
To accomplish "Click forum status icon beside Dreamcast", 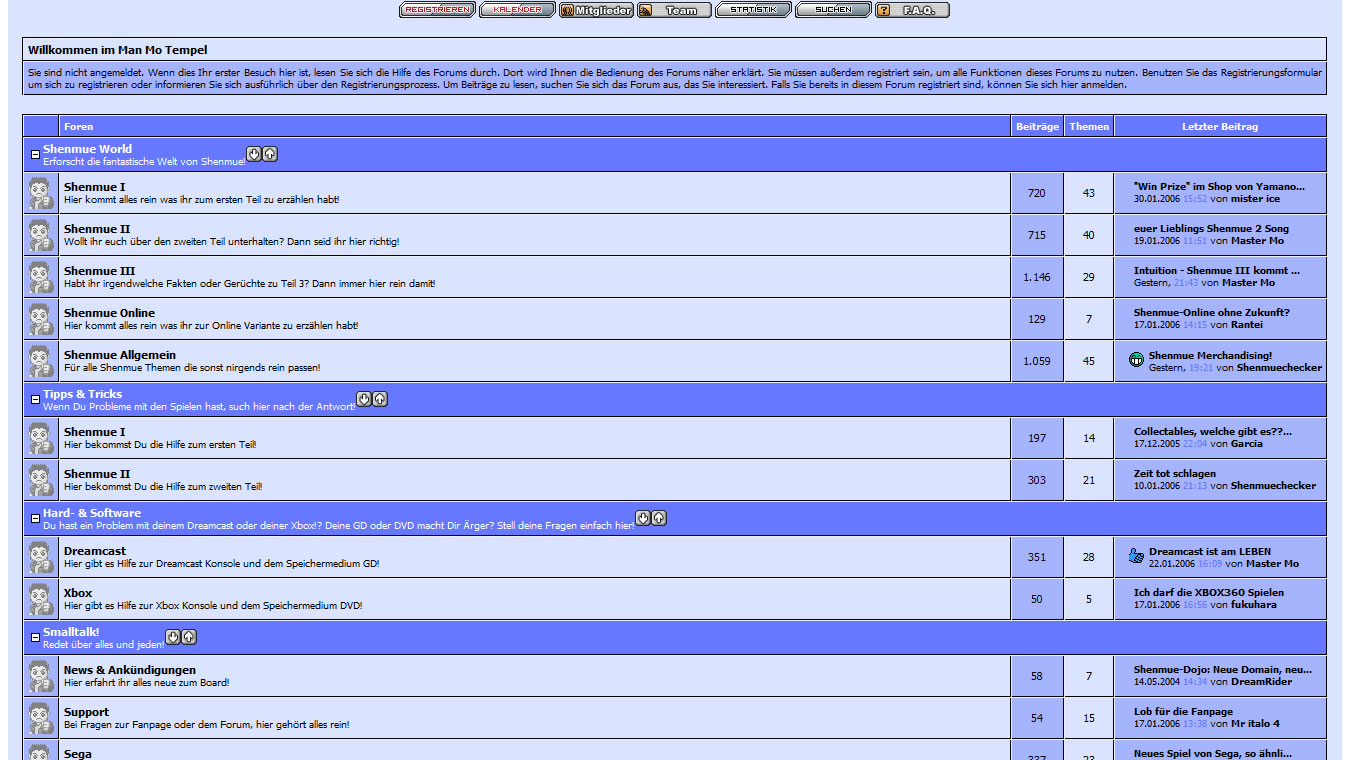I will (40, 557).
